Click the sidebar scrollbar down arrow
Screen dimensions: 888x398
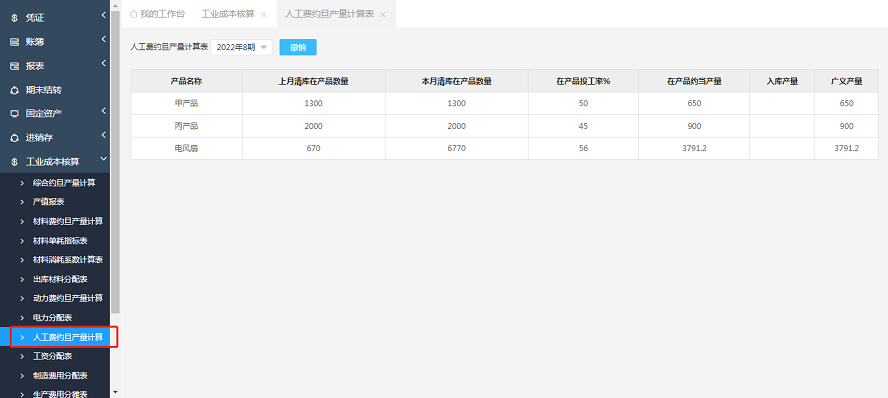click(116, 392)
